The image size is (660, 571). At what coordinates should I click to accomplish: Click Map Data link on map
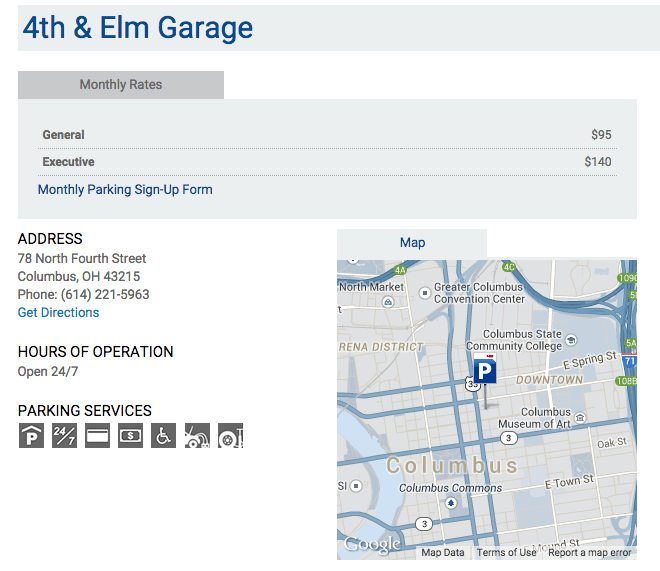443,552
